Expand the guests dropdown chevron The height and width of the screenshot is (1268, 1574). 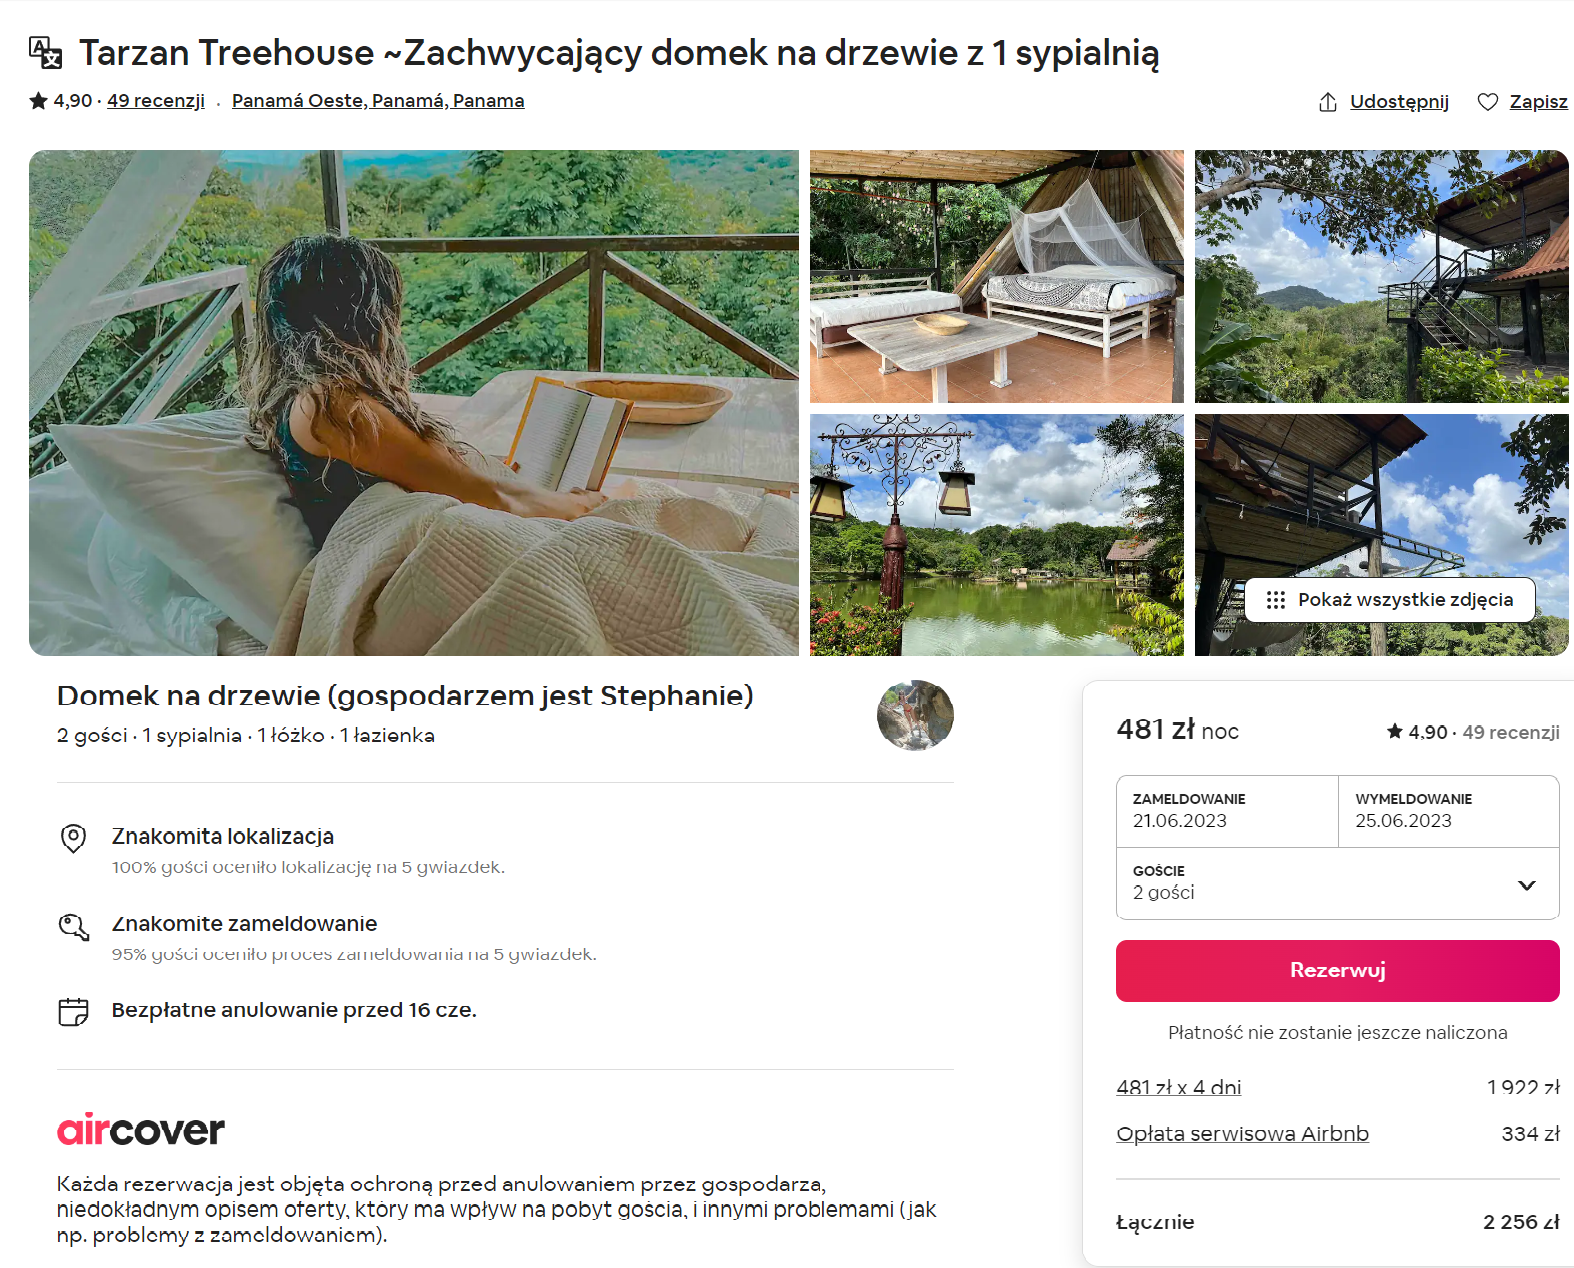click(1526, 885)
